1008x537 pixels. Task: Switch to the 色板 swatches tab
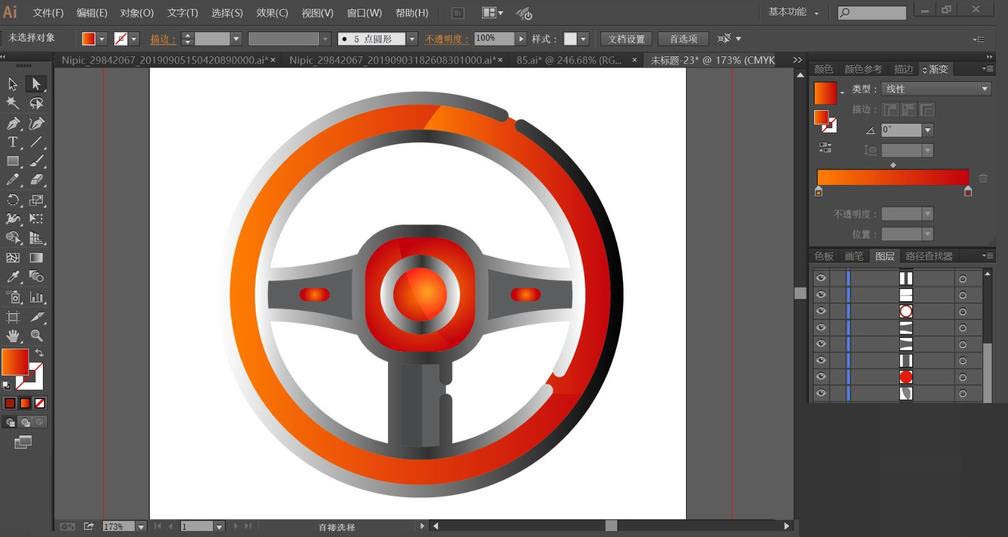pyautogui.click(x=824, y=256)
